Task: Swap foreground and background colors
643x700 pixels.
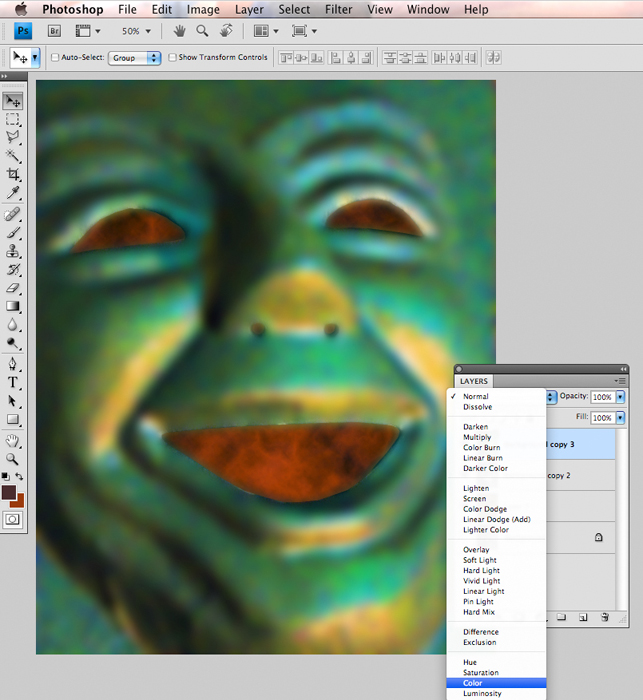Action: pyautogui.click(x=19, y=476)
